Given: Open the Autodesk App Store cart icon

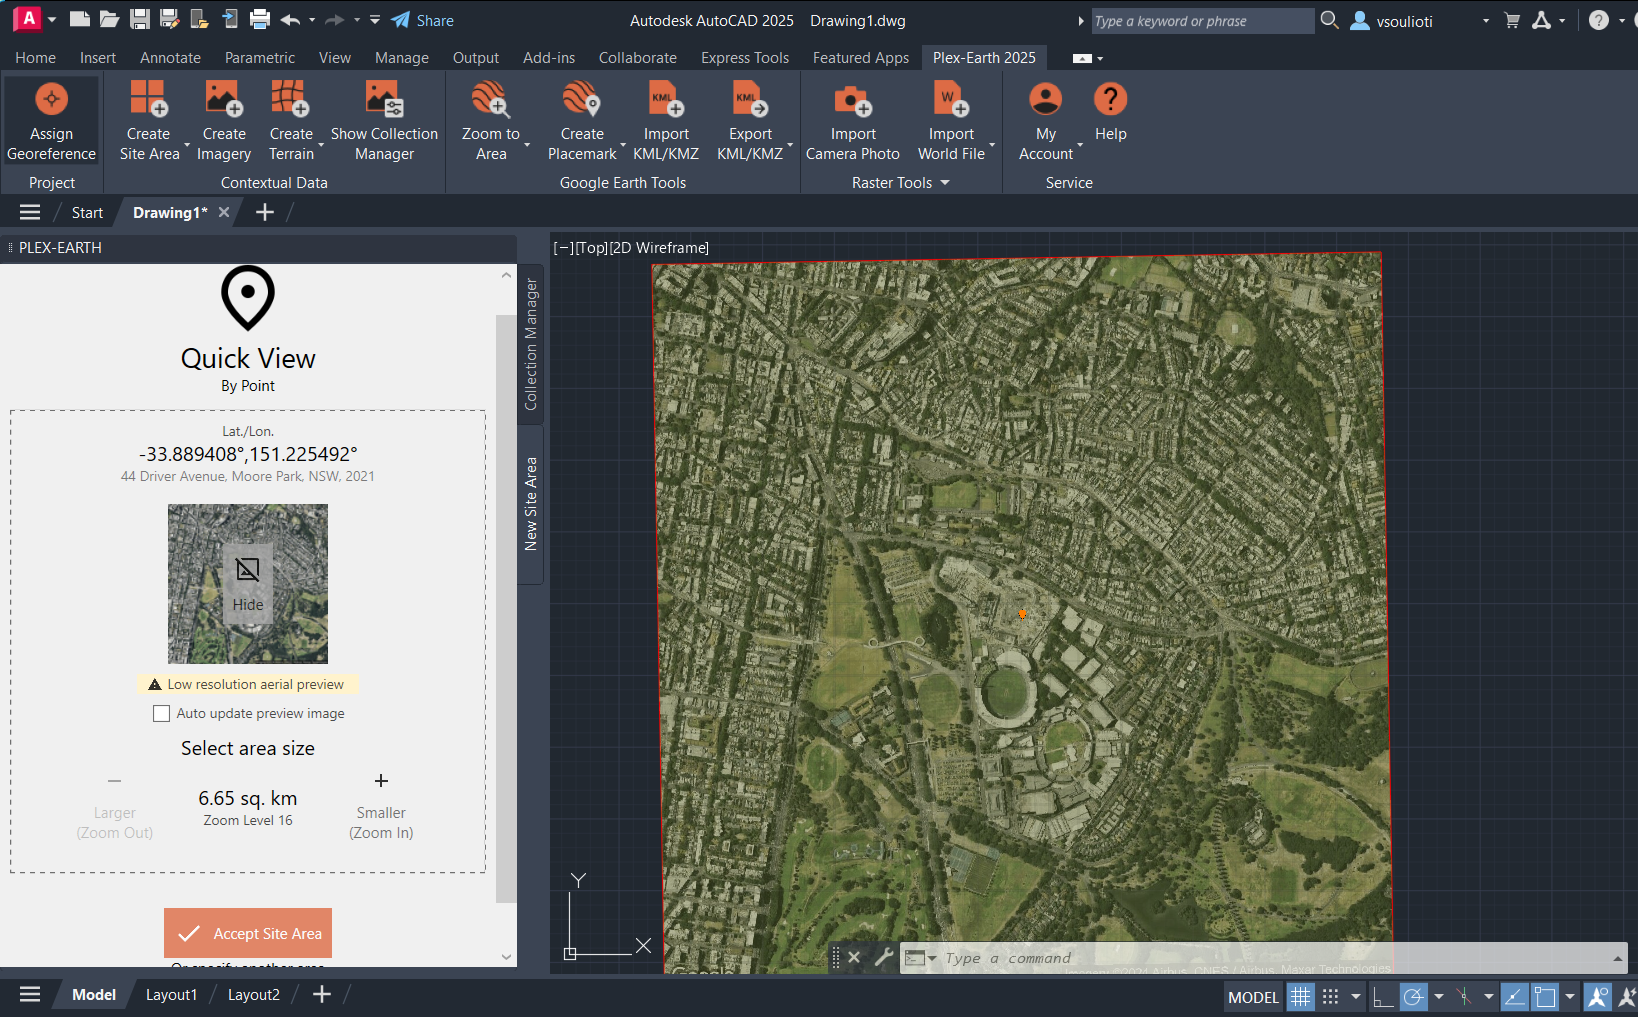Looking at the screenshot, I should coord(1512,20).
